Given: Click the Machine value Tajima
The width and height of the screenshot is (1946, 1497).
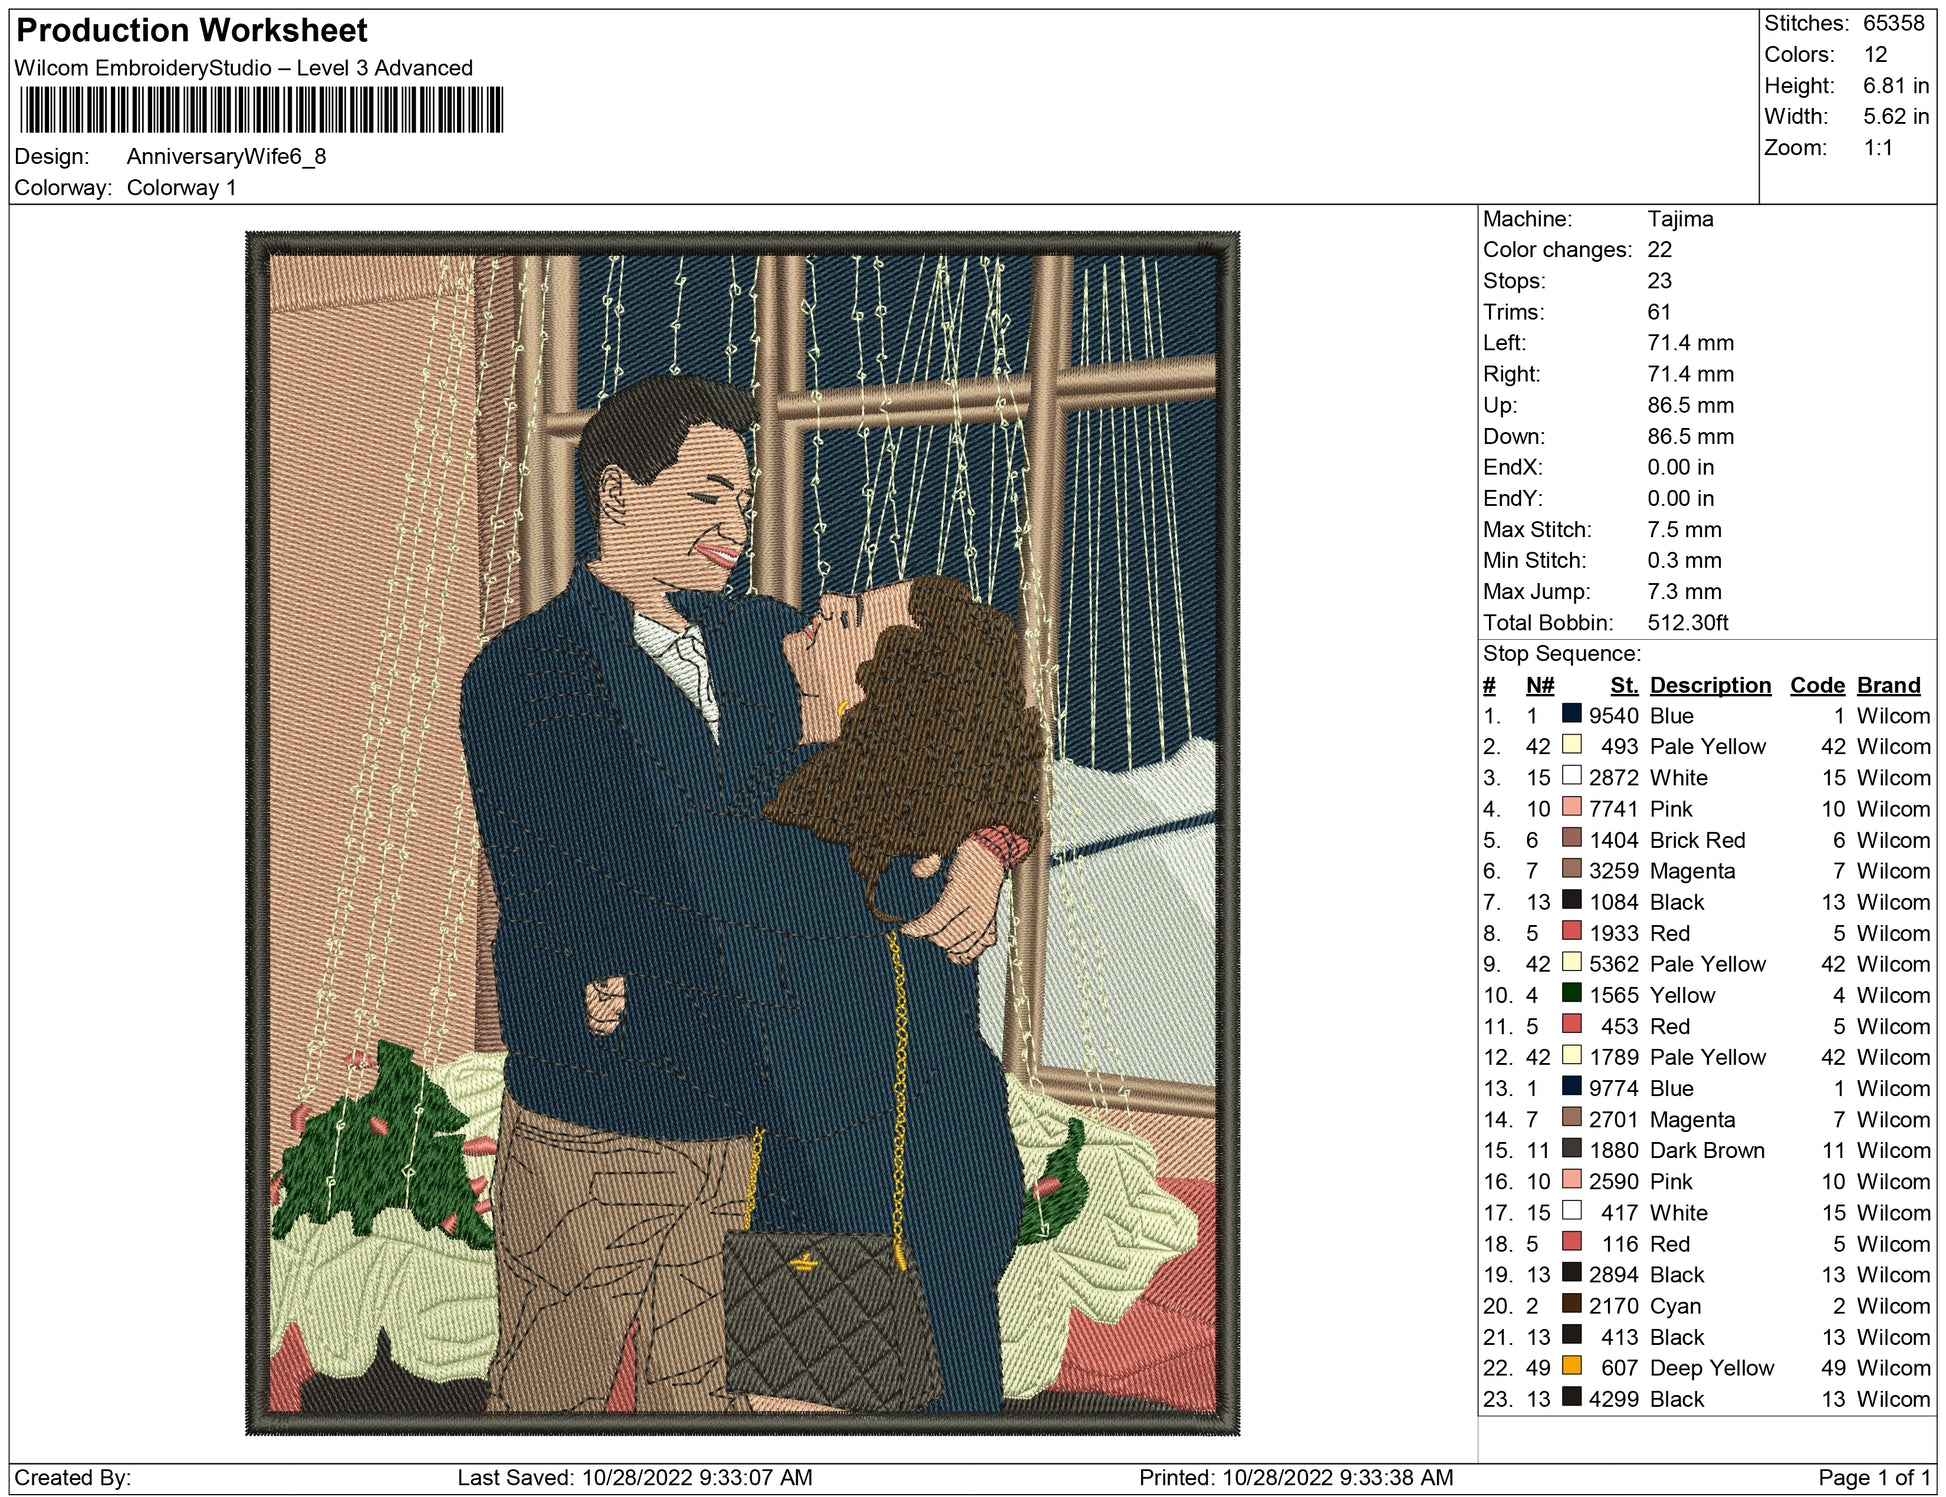Looking at the screenshot, I should (x=1679, y=219).
